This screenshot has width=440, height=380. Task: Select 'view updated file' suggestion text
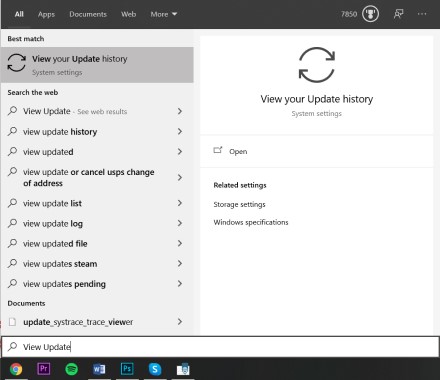[x=55, y=244]
